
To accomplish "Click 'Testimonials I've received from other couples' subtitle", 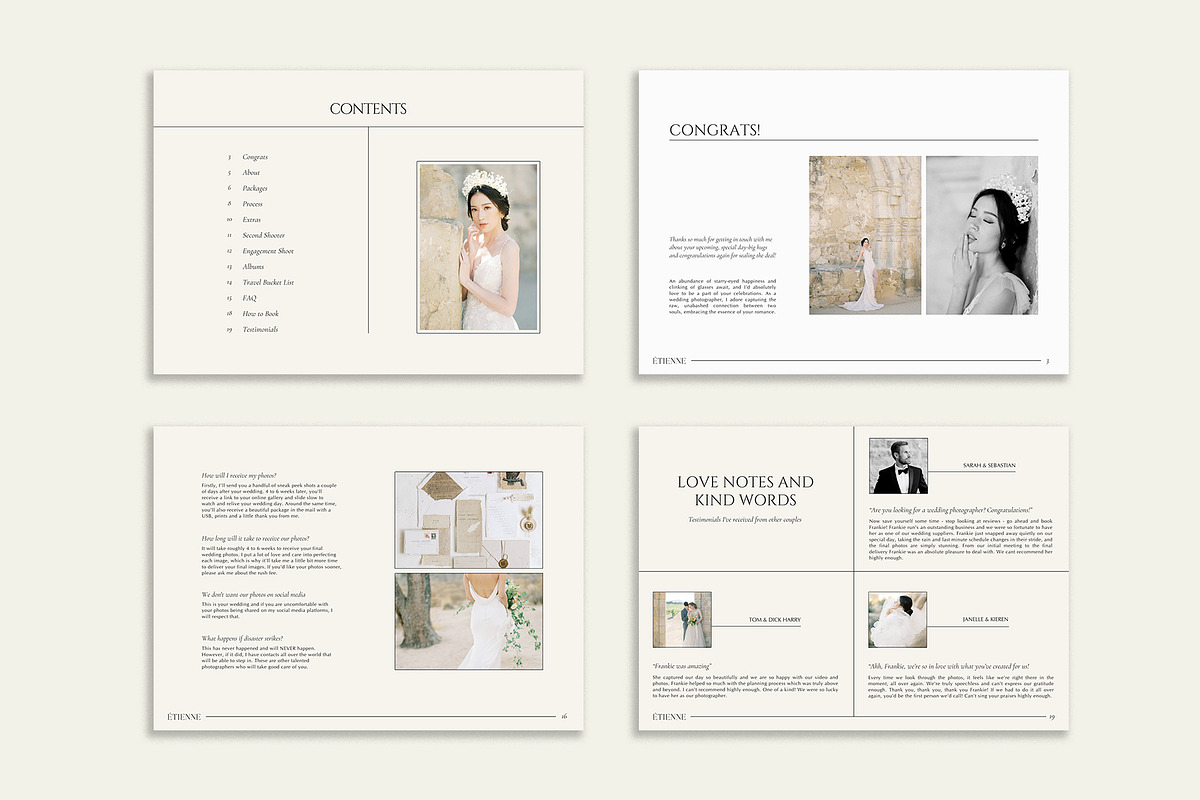I will coord(745,520).
